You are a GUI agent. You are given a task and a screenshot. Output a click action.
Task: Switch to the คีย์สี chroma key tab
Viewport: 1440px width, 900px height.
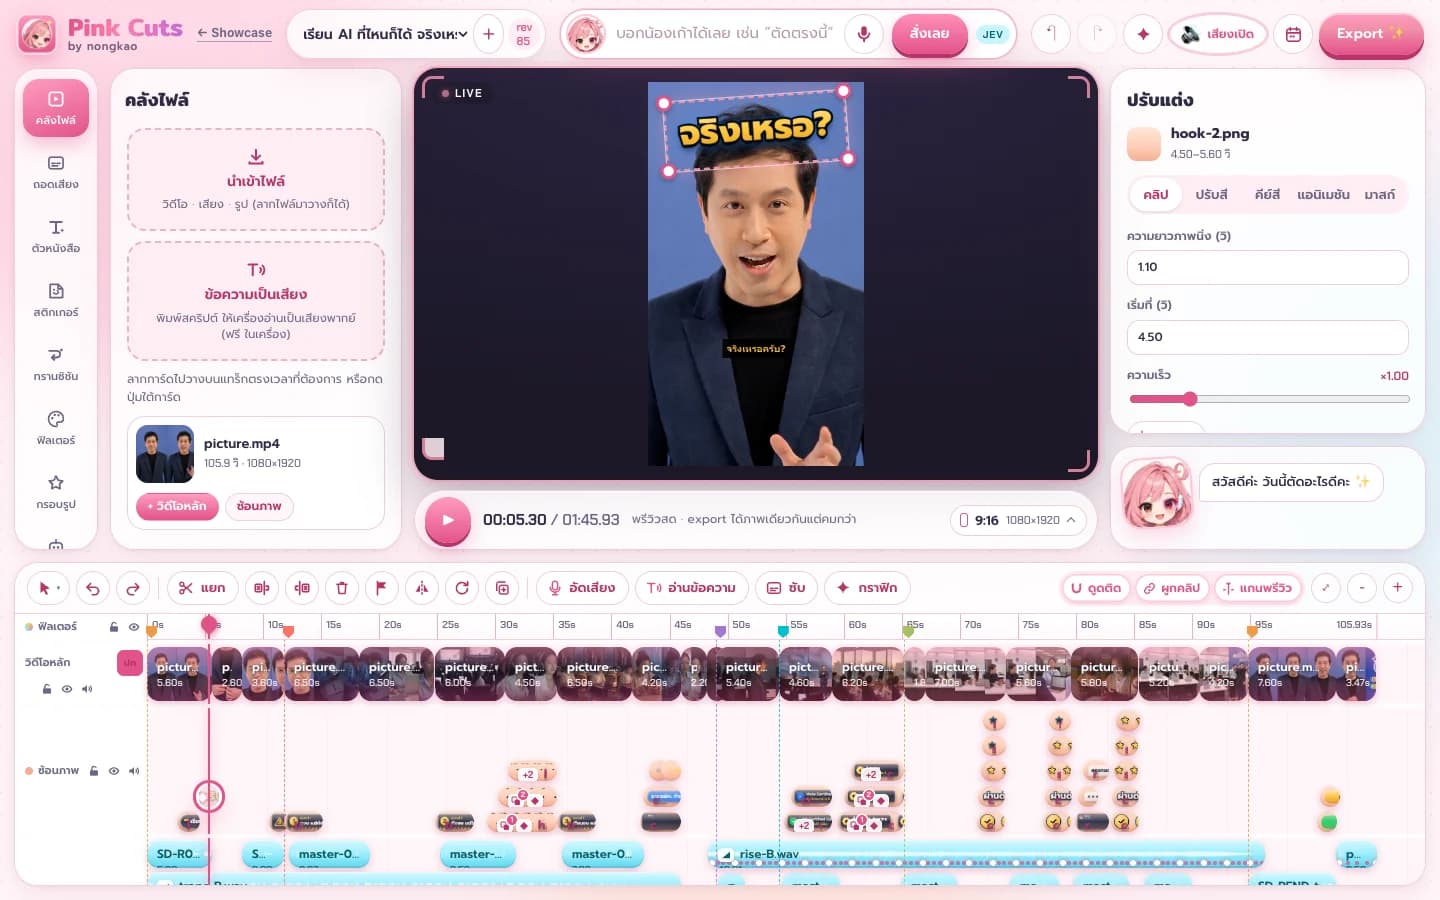coord(1267,195)
